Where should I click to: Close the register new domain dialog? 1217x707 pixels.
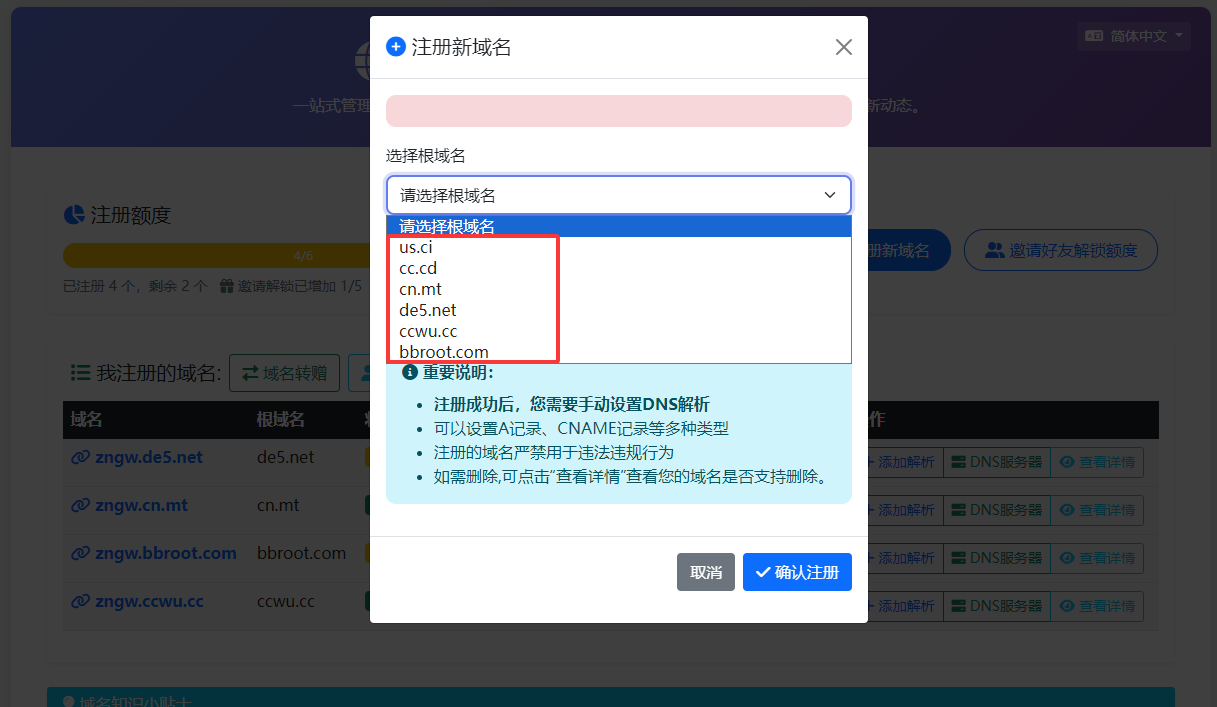coord(843,47)
